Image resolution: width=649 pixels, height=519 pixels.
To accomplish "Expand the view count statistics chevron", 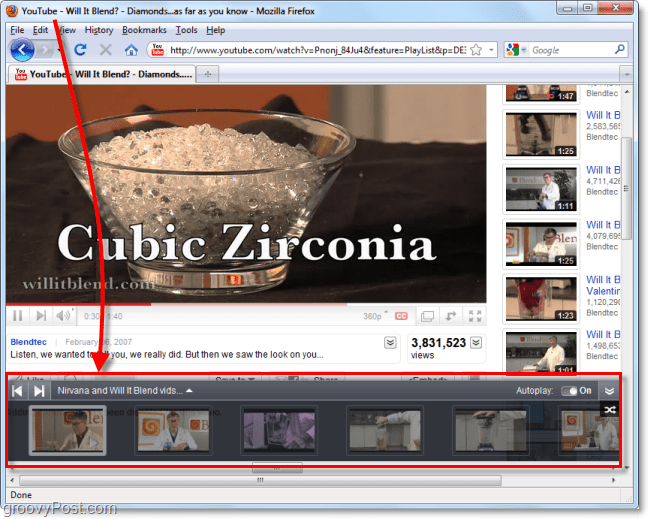I will click(x=476, y=343).
